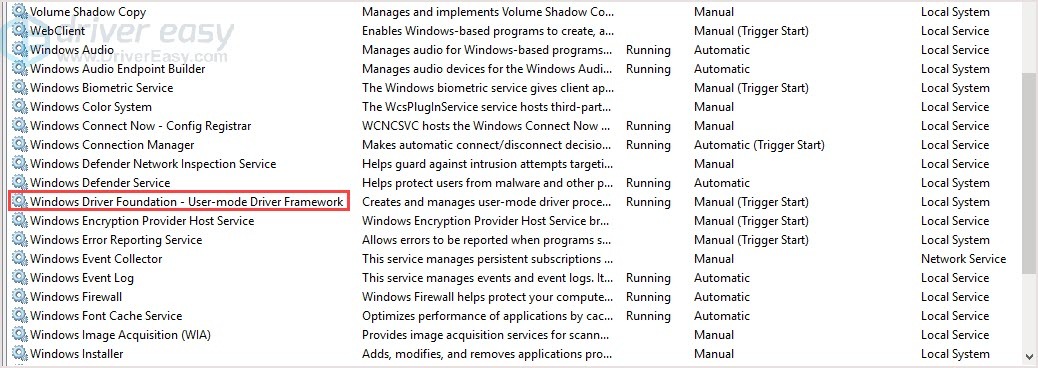Select the Windows Defender Service gear icon
Viewport: 1038px width, 368px height.
[x=21, y=183]
